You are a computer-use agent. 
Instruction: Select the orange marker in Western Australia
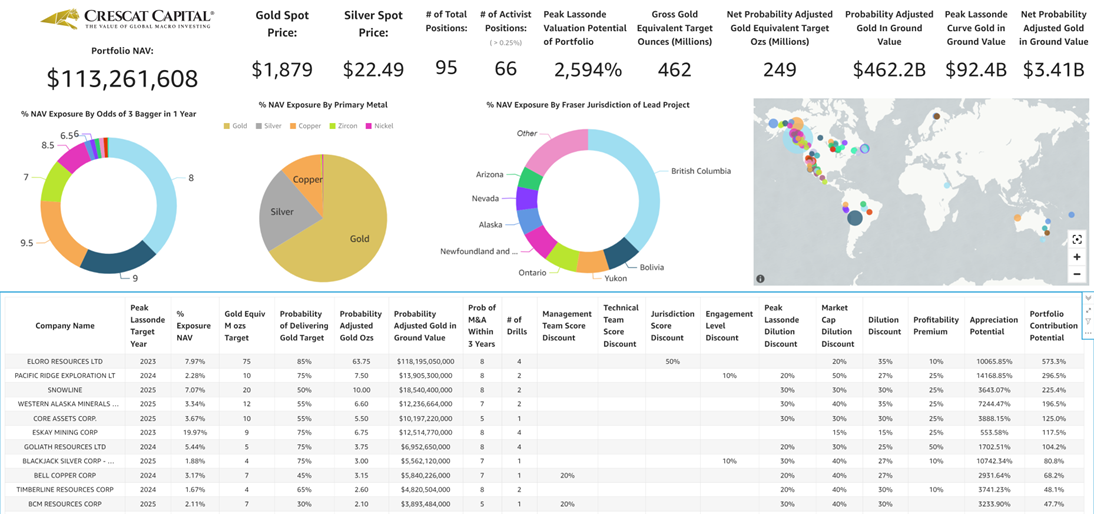[1017, 218]
